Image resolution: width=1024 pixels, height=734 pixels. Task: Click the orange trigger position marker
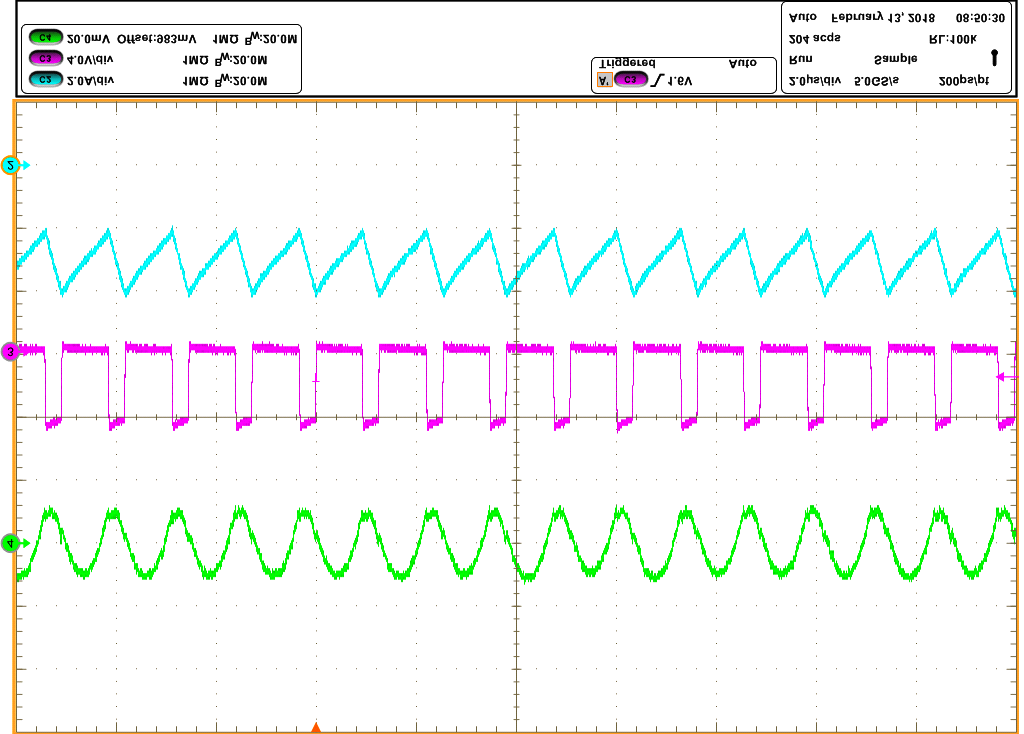316,727
